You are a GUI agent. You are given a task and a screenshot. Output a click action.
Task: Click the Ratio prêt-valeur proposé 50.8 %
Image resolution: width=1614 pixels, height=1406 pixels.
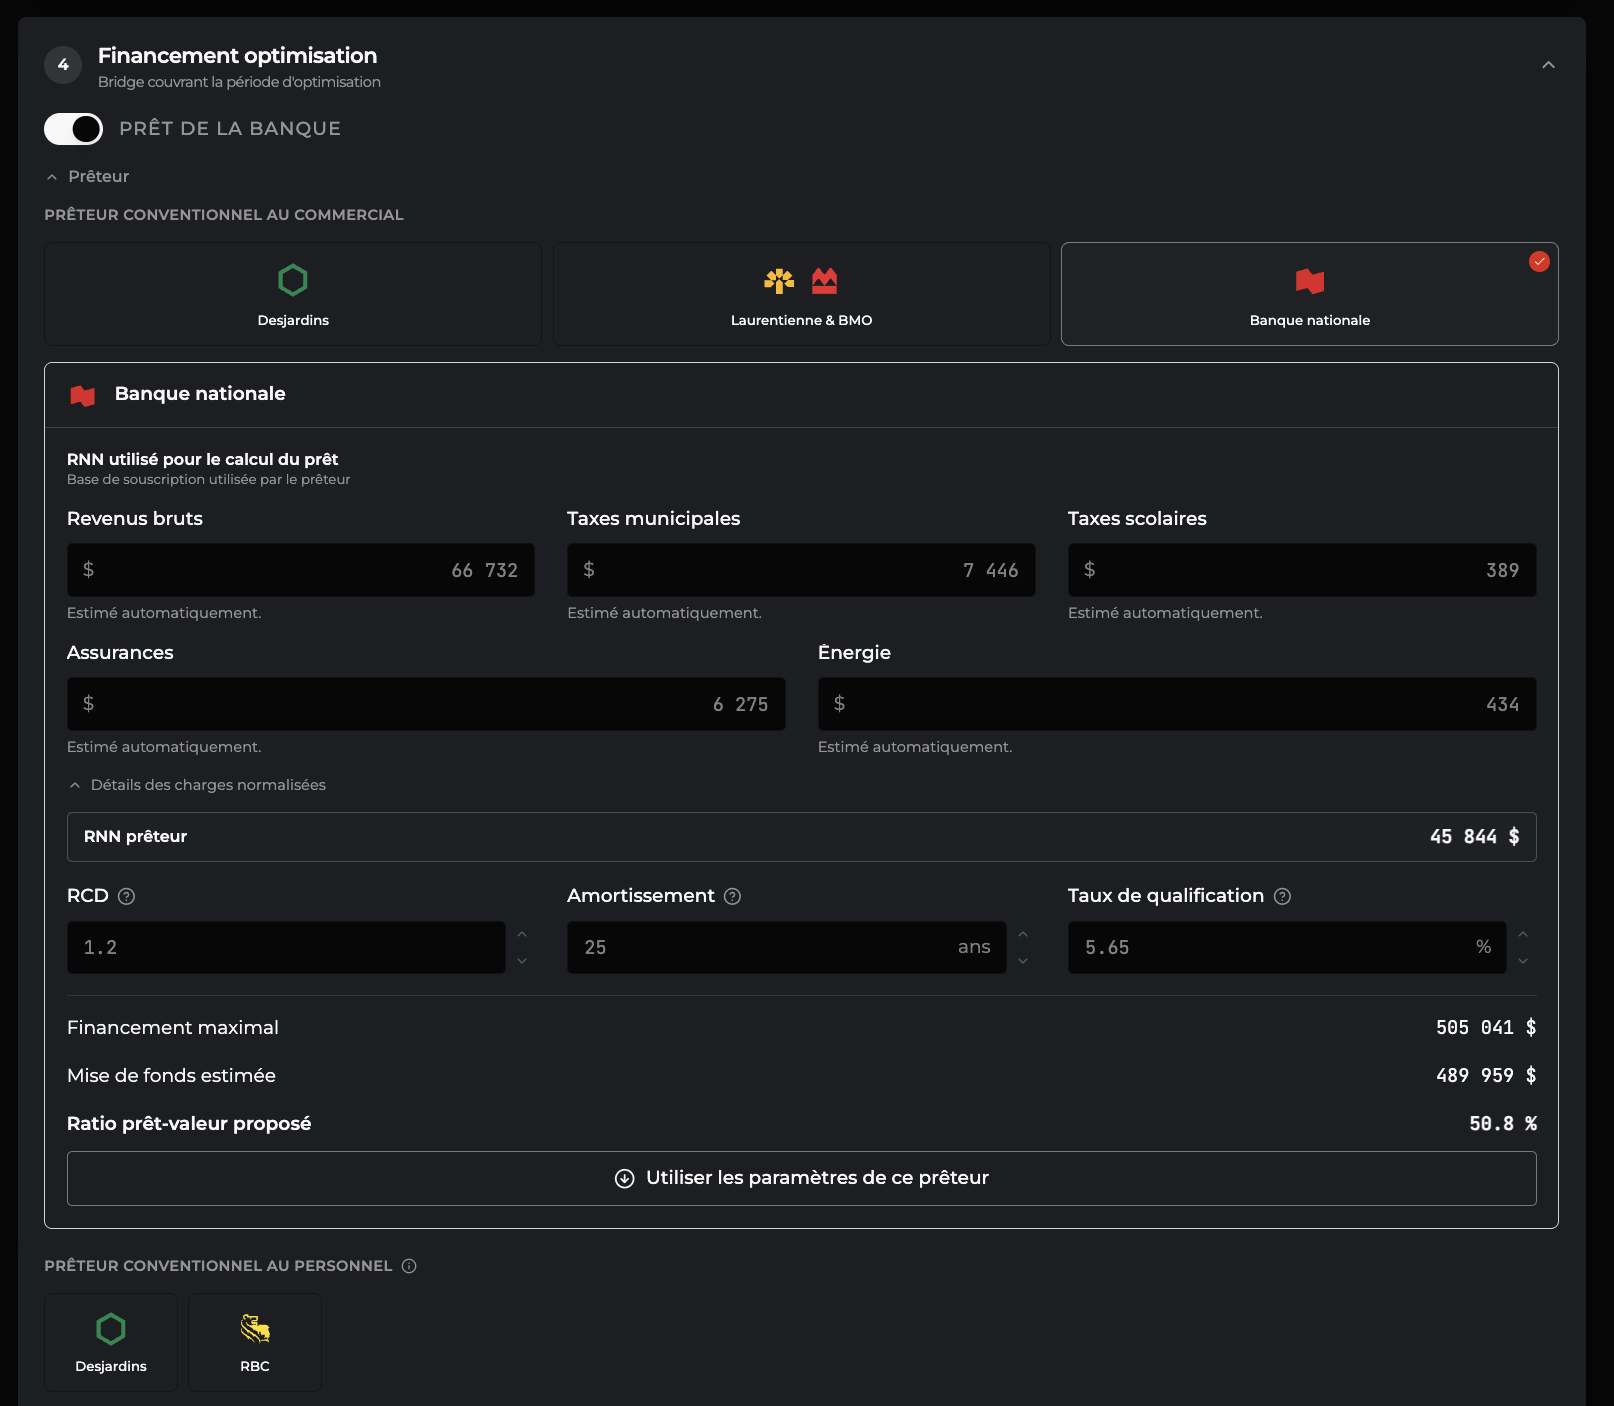pos(1503,1124)
